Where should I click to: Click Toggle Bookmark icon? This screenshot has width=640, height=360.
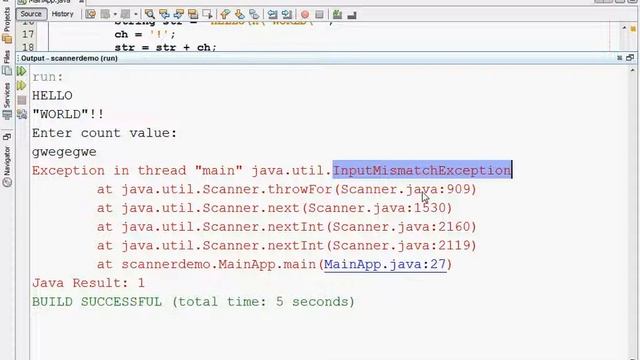pos(254,15)
